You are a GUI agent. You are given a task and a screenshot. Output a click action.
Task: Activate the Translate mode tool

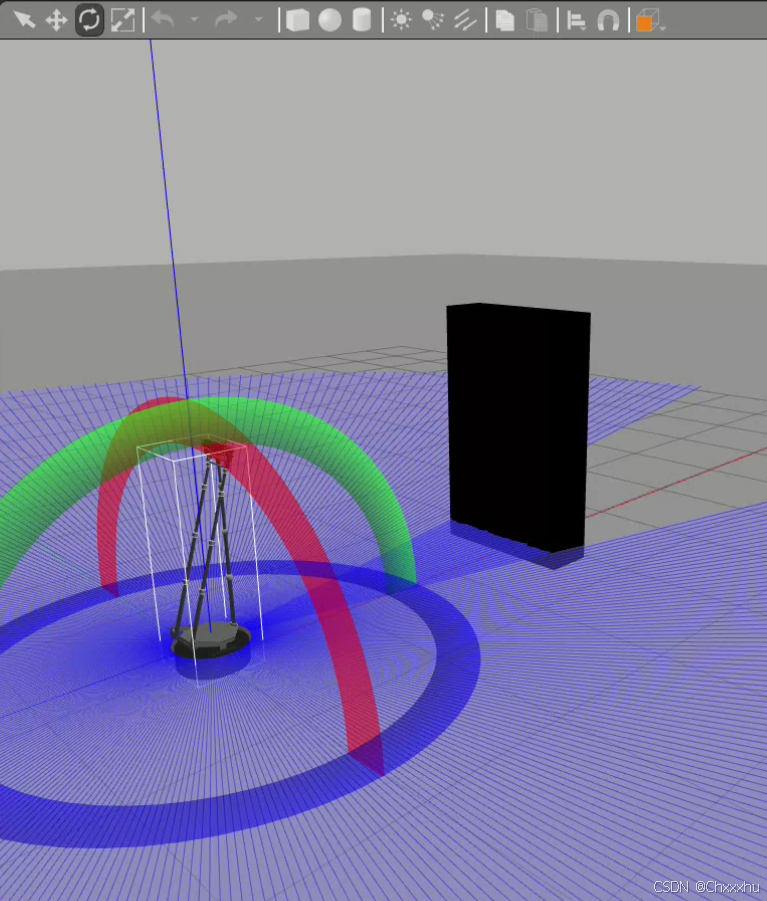click(x=56, y=21)
